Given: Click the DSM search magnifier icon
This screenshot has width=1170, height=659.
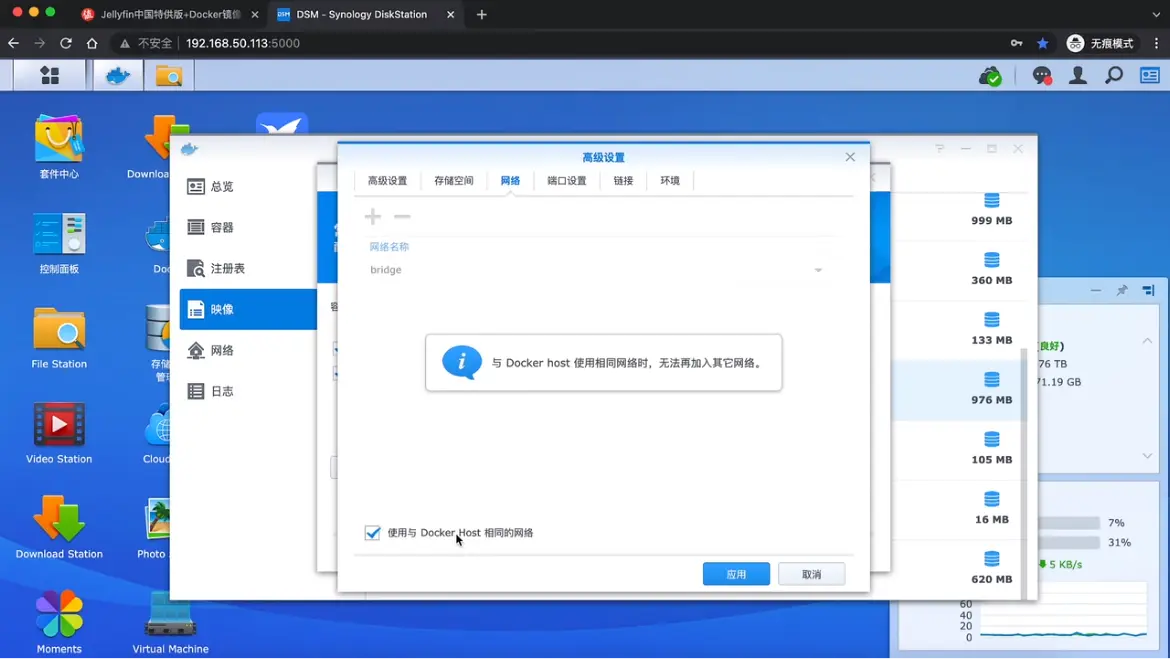Looking at the screenshot, I should coord(1114,76).
